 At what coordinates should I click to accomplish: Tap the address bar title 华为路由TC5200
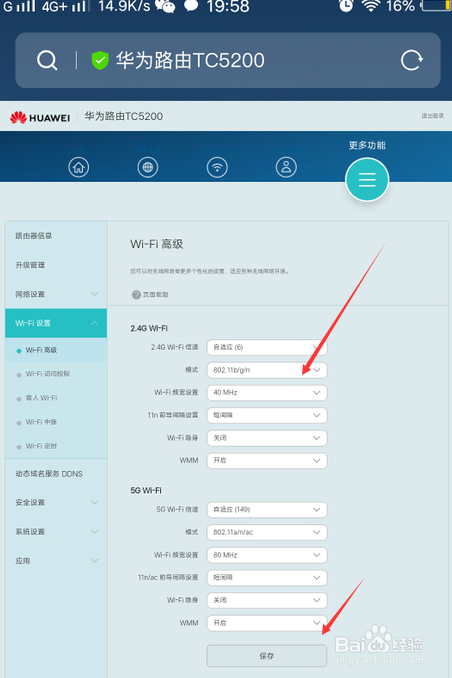tap(190, 60)
